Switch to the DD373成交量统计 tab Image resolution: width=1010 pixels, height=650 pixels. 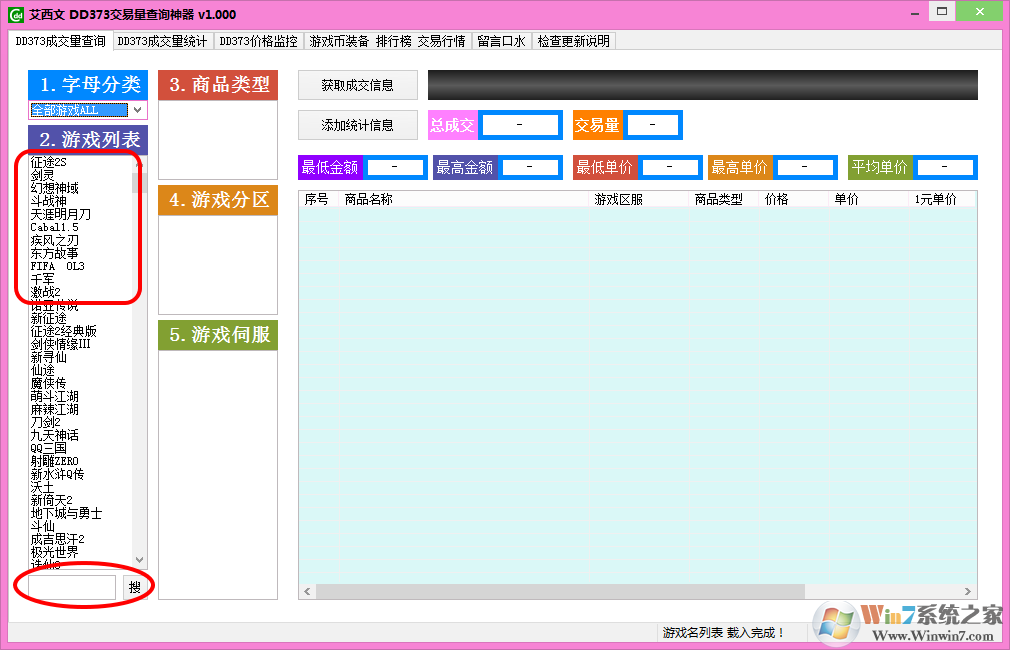[x=162, y=41]
